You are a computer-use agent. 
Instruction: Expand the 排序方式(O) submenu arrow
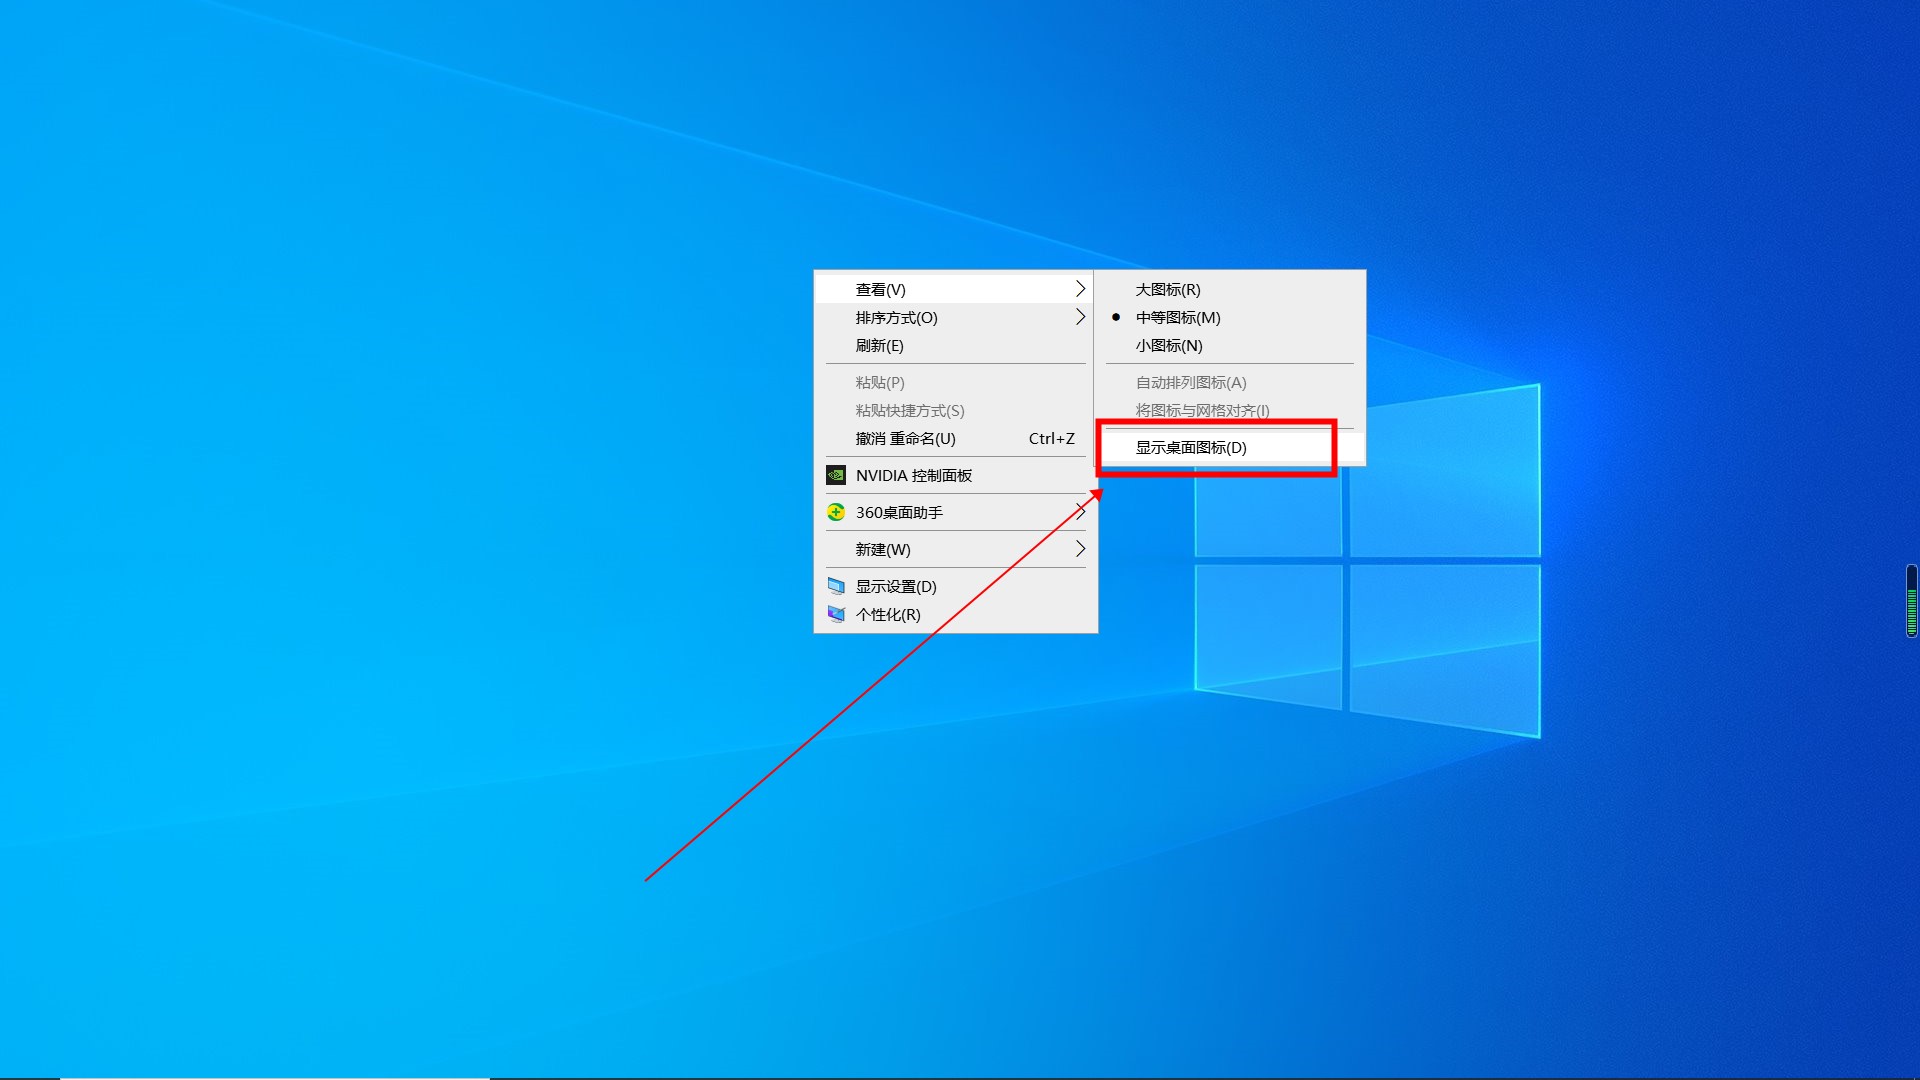pos(1080,317)
